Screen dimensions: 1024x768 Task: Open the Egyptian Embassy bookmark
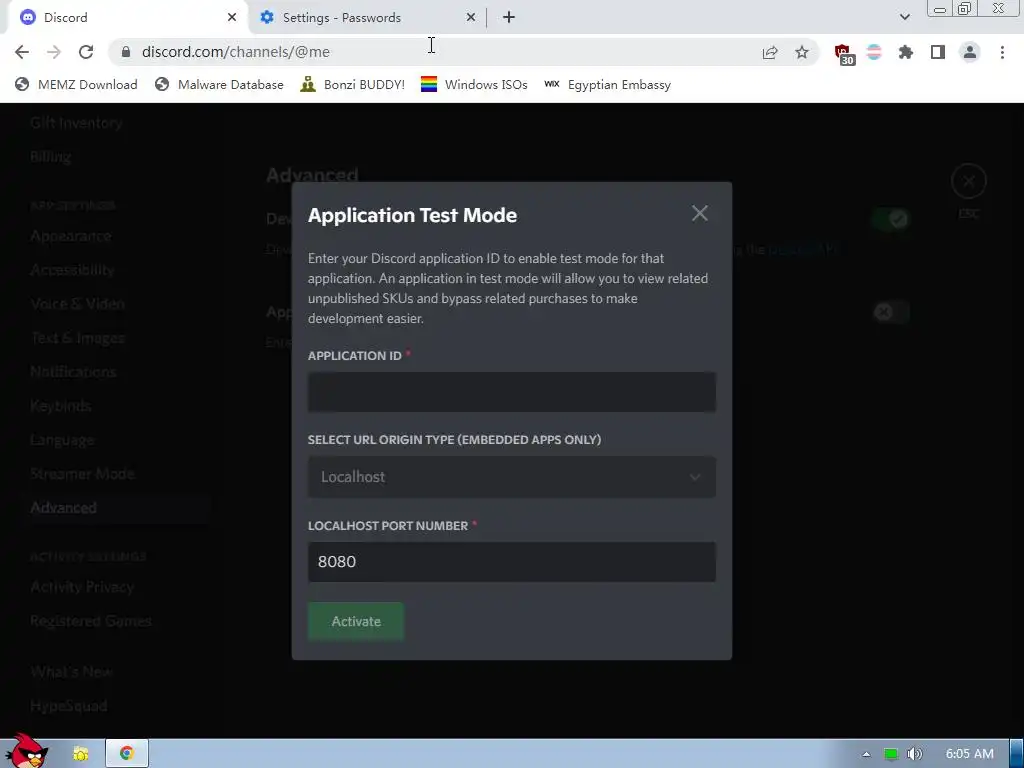tap(607, 84)
